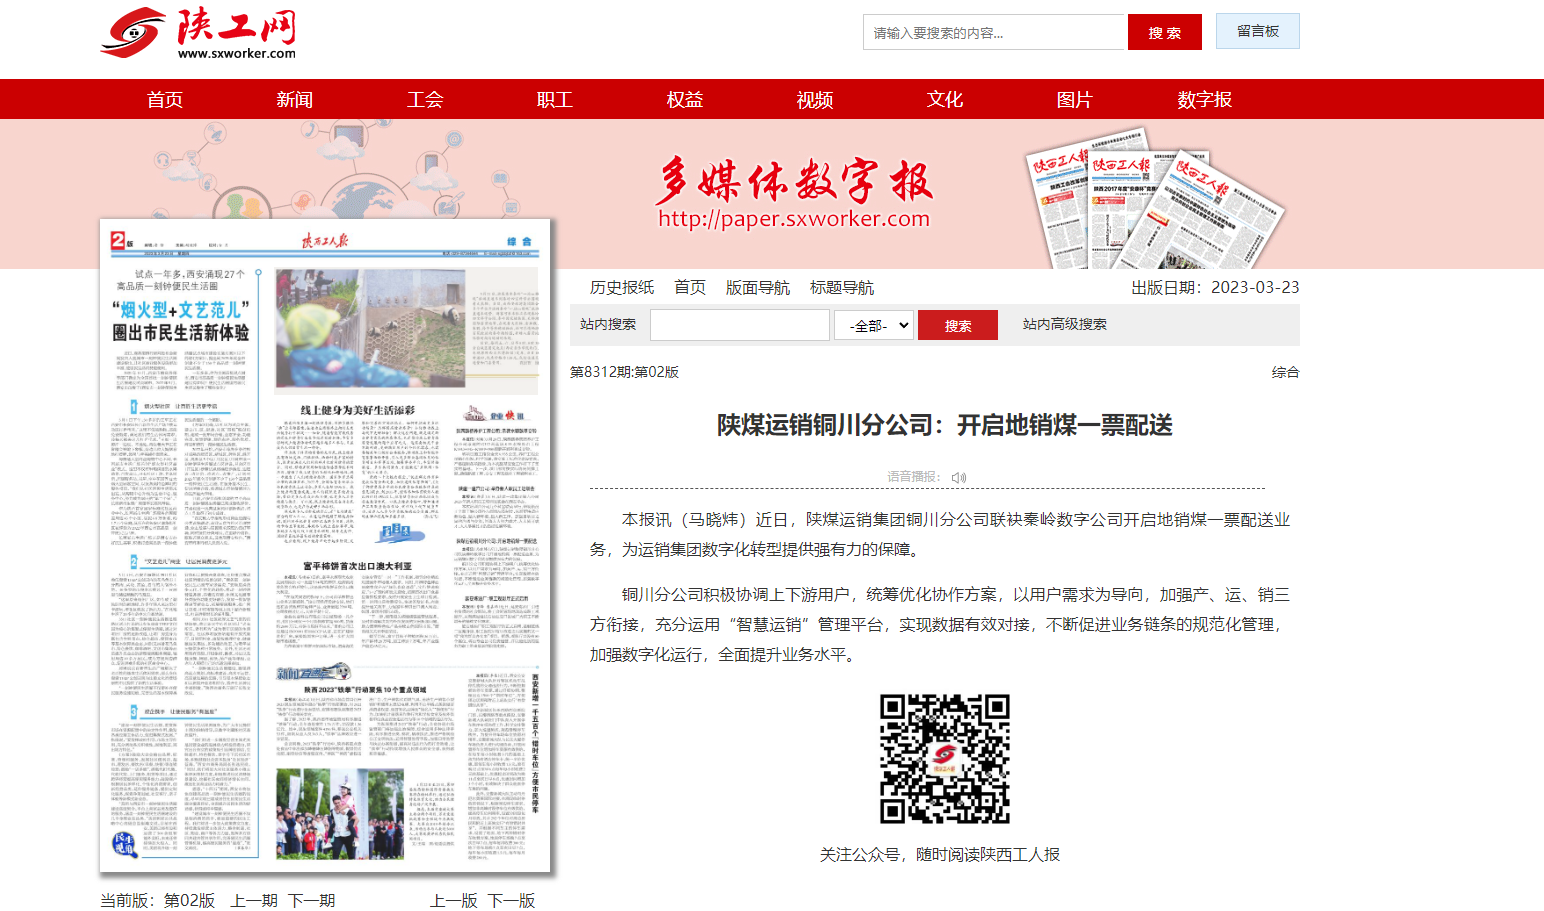Viewport: 1544px width, 911px height.
Task: Open 历史报纸 link
Action: pos(622,287)
